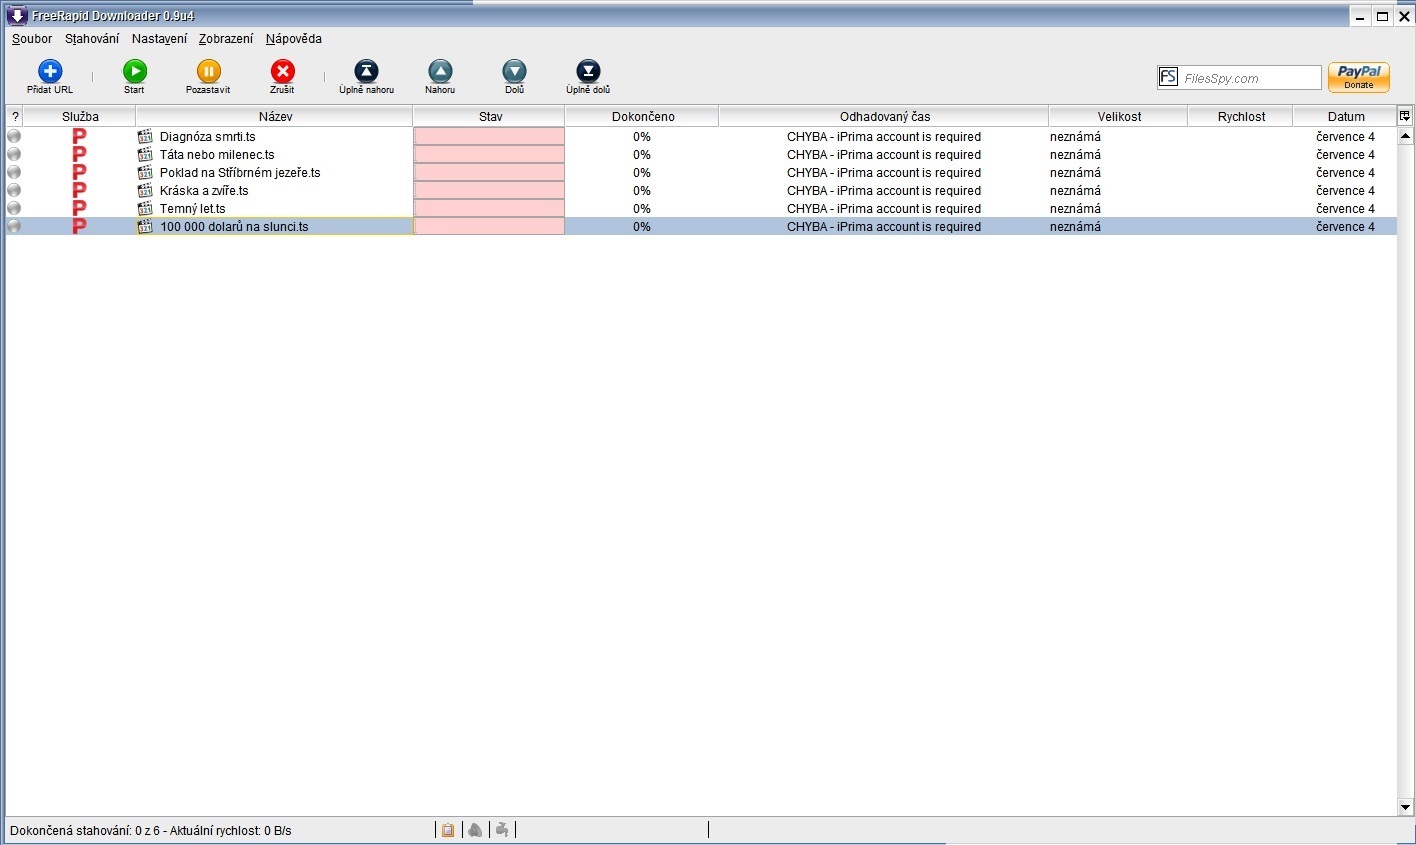Cancel download using the Zrušit icon
This screenshot has height=845, width=1416.
pyautogui.click(x=283, y=72)
